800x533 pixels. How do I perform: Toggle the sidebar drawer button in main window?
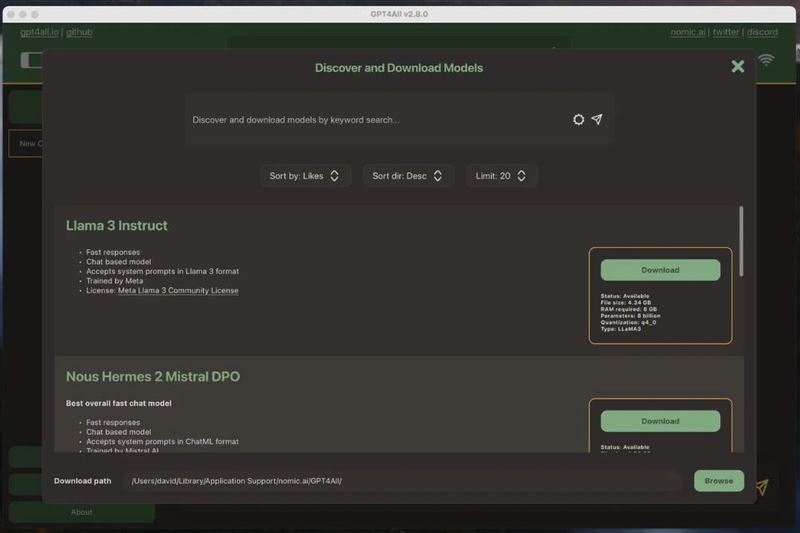[32, 60]
